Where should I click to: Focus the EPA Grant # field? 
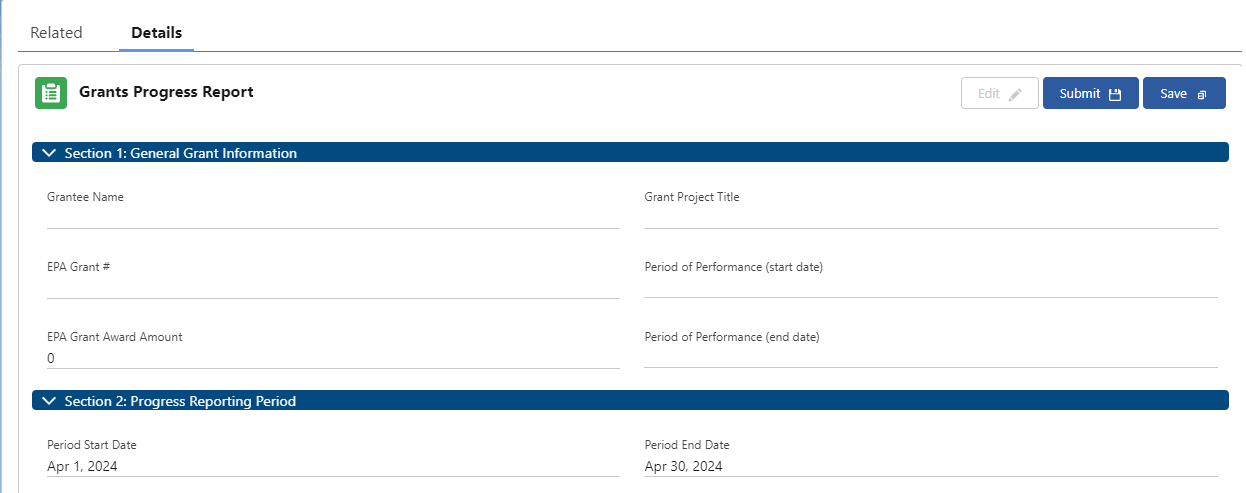click(x=332, y=287)
